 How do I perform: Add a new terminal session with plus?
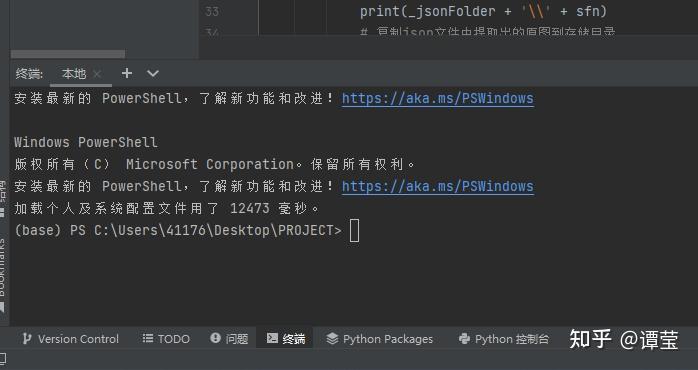[127, 73]
